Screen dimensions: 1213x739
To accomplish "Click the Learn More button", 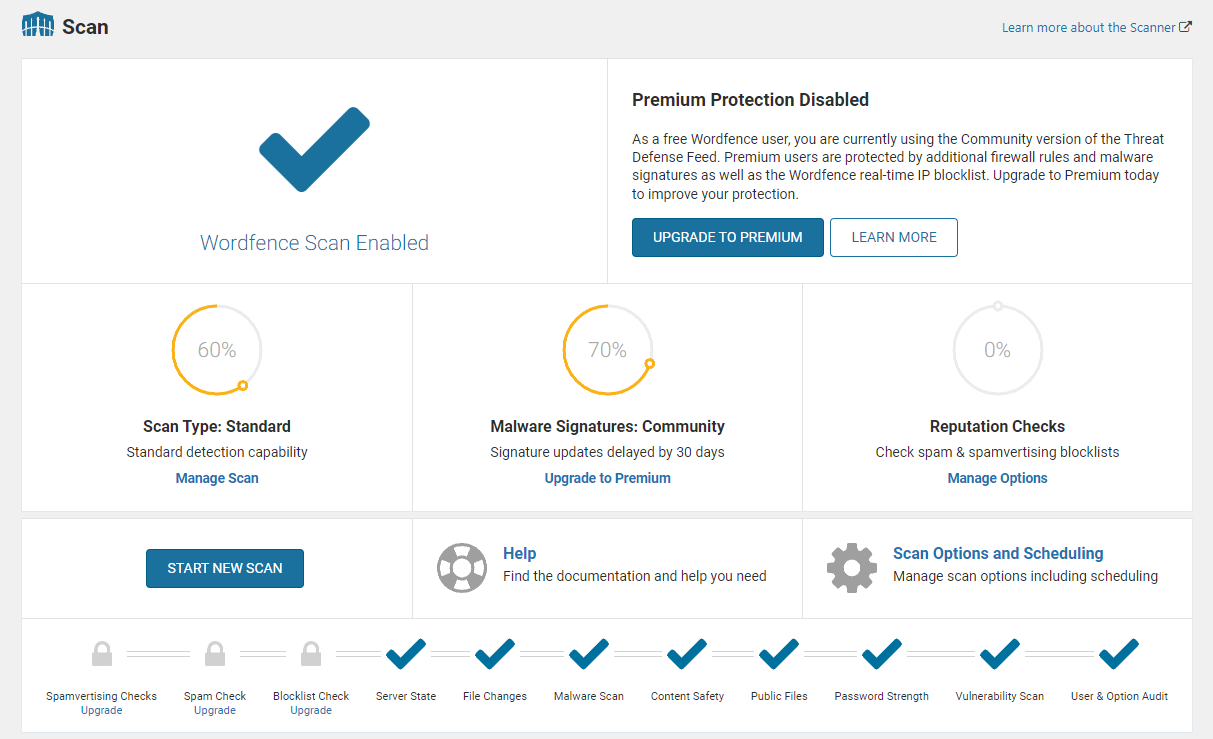I will [x=893, y=238].
